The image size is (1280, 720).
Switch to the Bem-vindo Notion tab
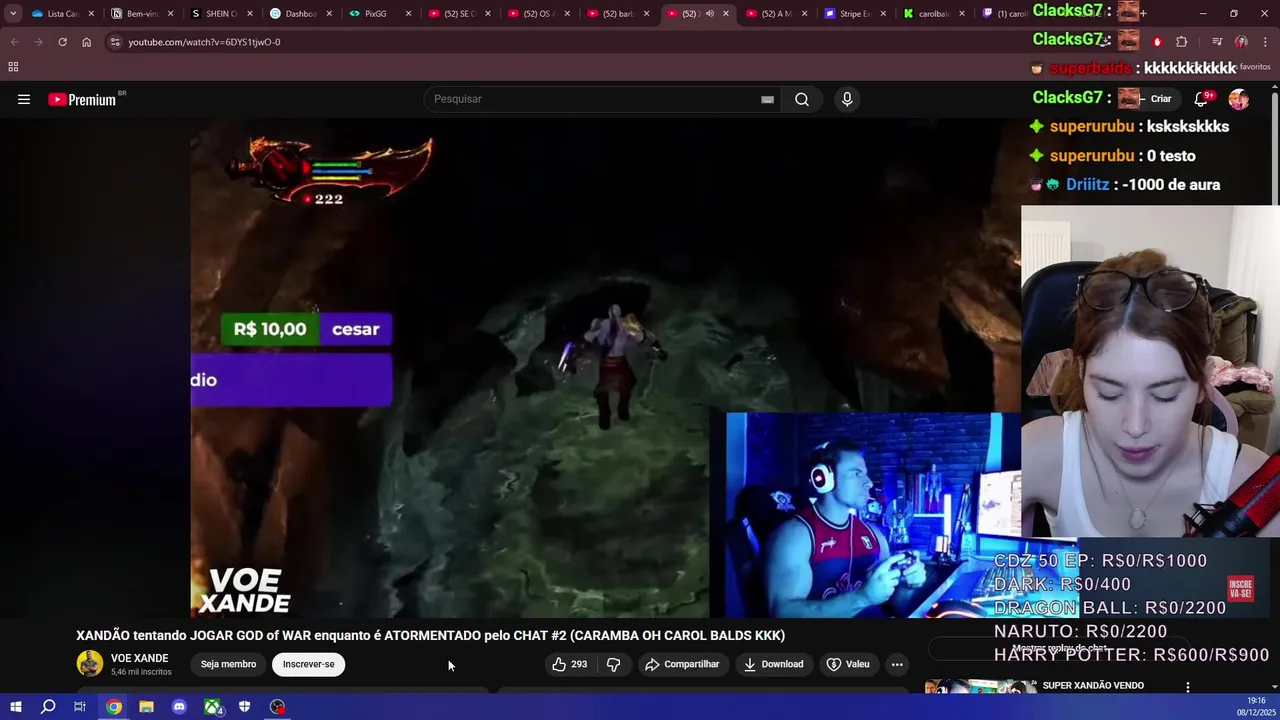[x=140, y=14]
